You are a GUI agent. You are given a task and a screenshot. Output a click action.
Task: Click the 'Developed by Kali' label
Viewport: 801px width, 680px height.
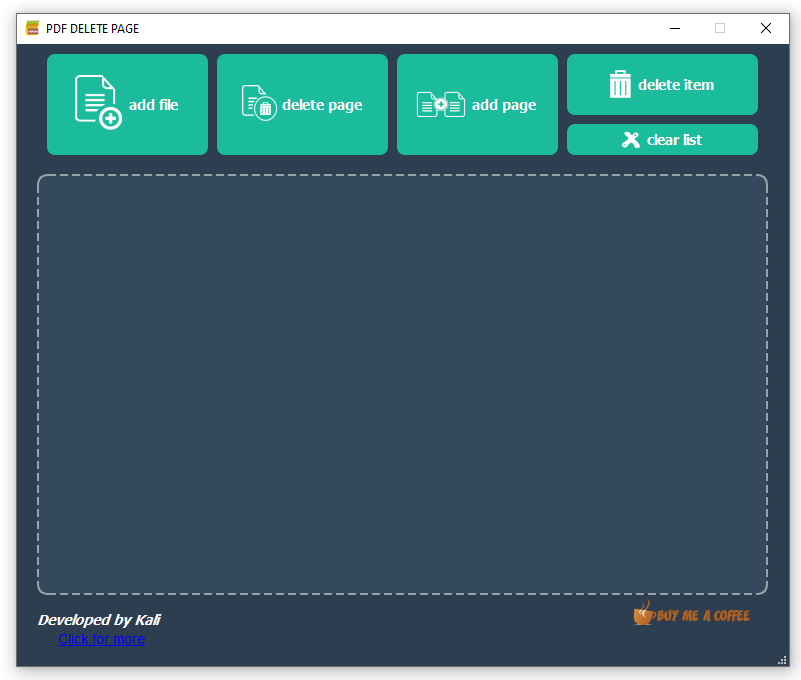99,620
